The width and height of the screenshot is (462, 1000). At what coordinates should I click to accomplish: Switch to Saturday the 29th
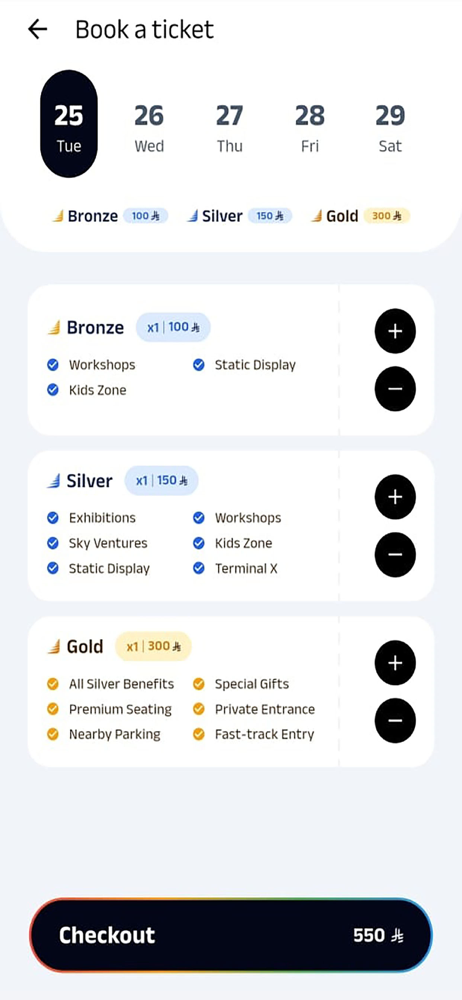coord(390,128)
